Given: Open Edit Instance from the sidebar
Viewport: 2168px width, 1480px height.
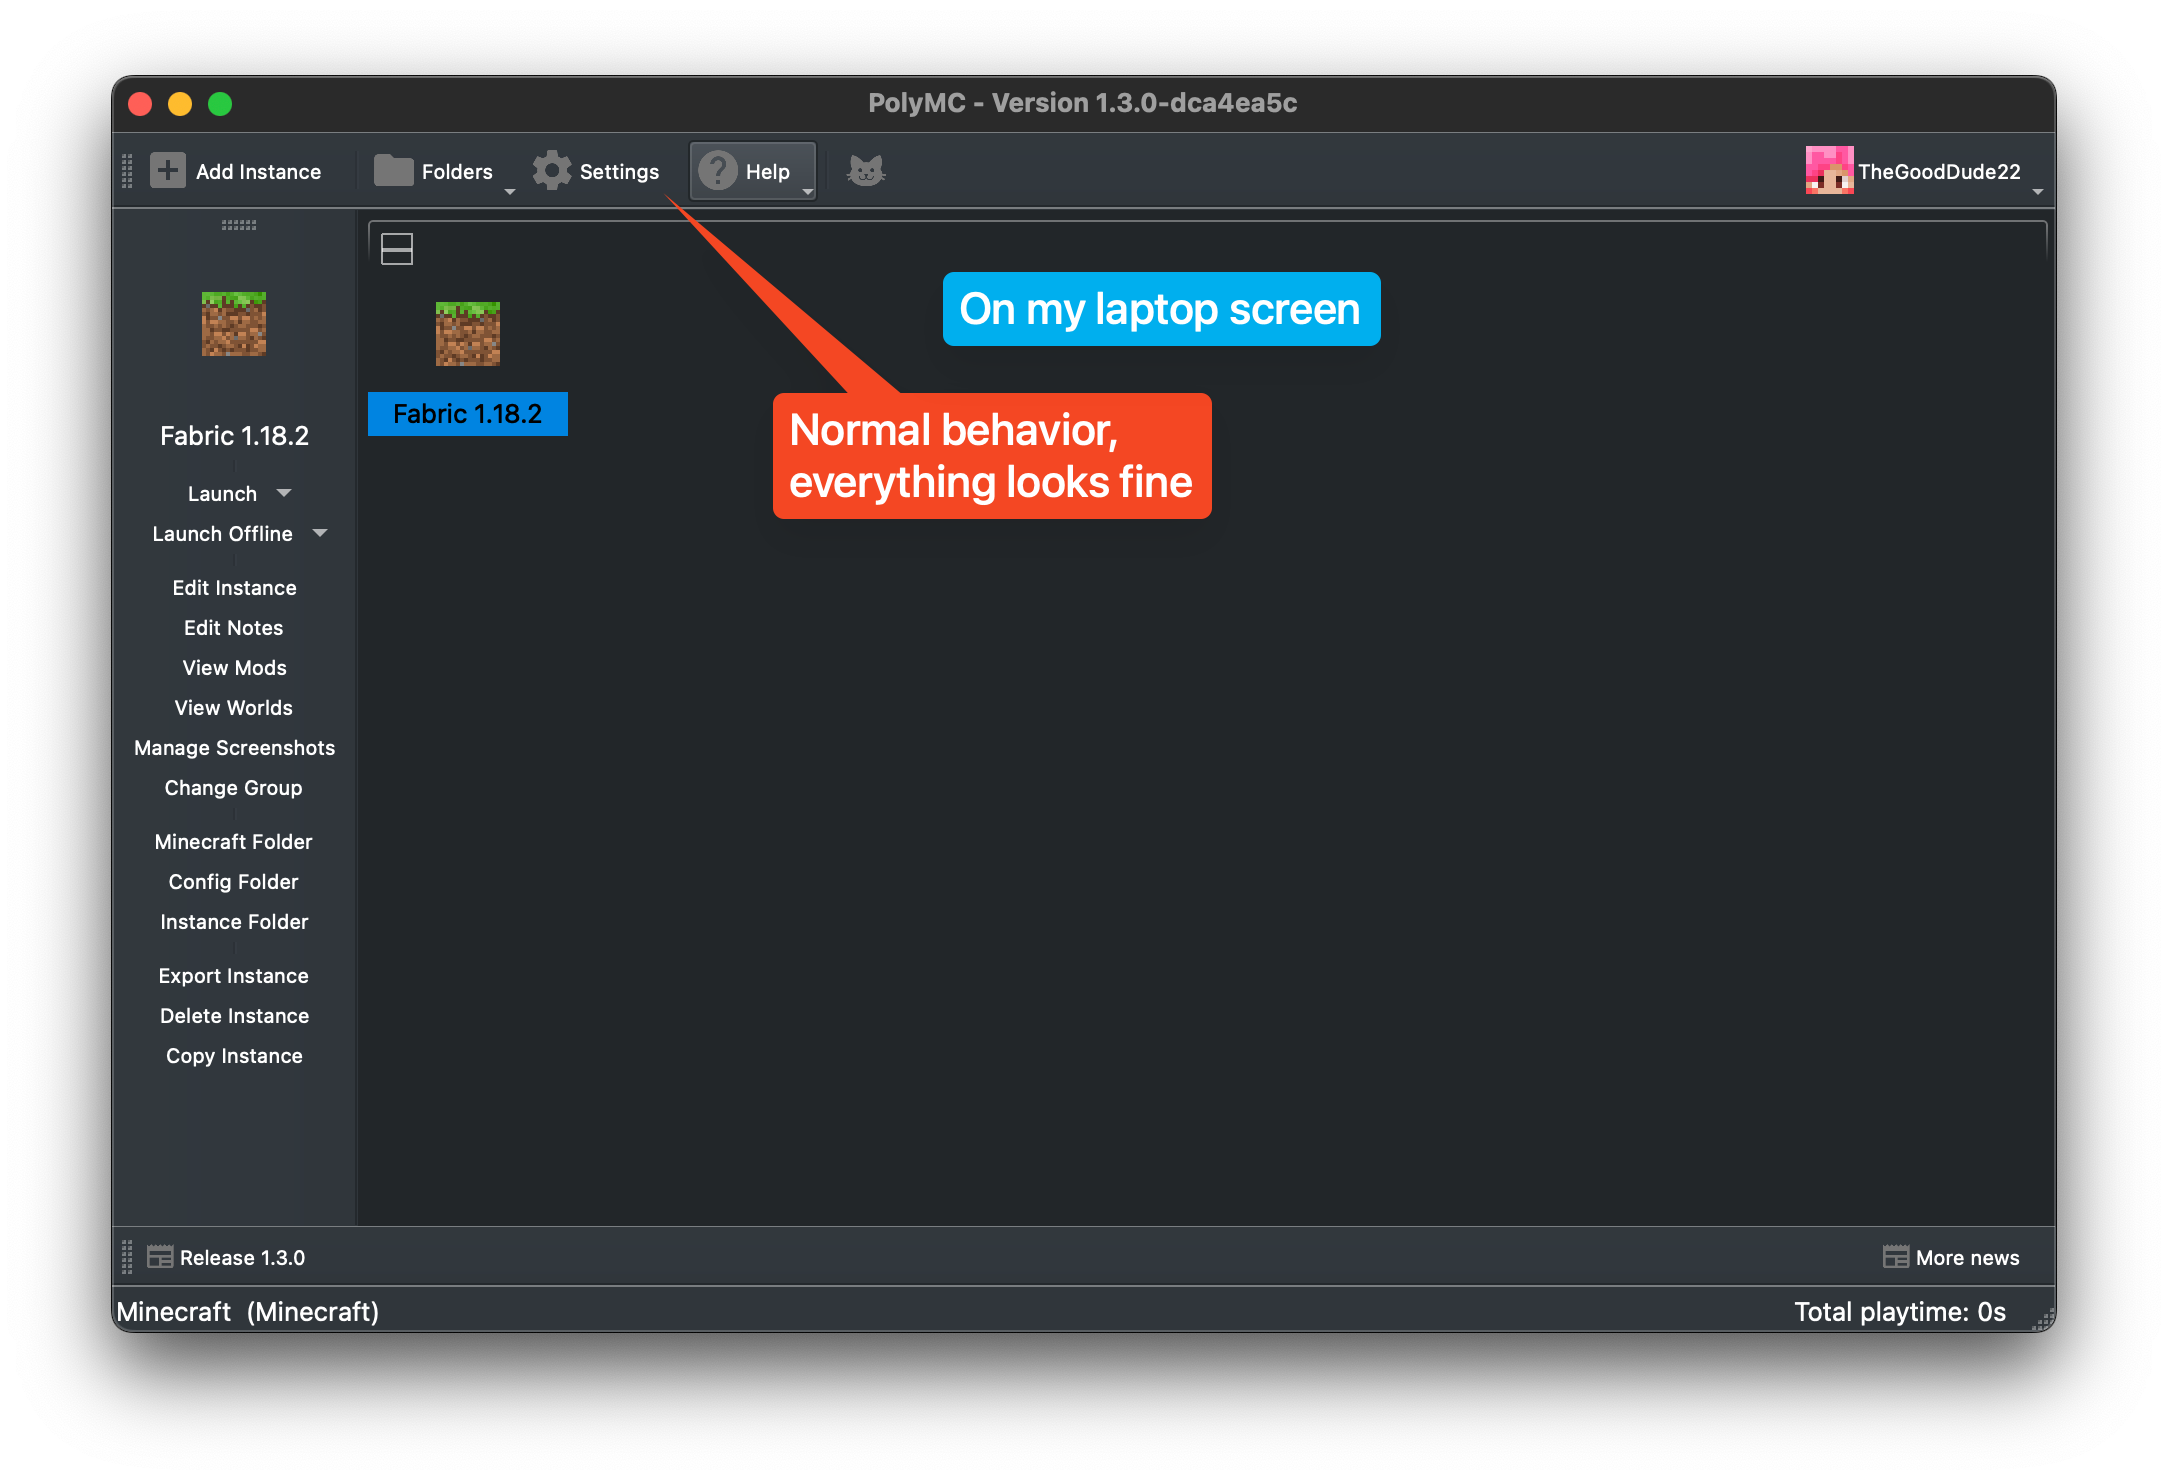Looking at the screenshot, I should (234, 587).
